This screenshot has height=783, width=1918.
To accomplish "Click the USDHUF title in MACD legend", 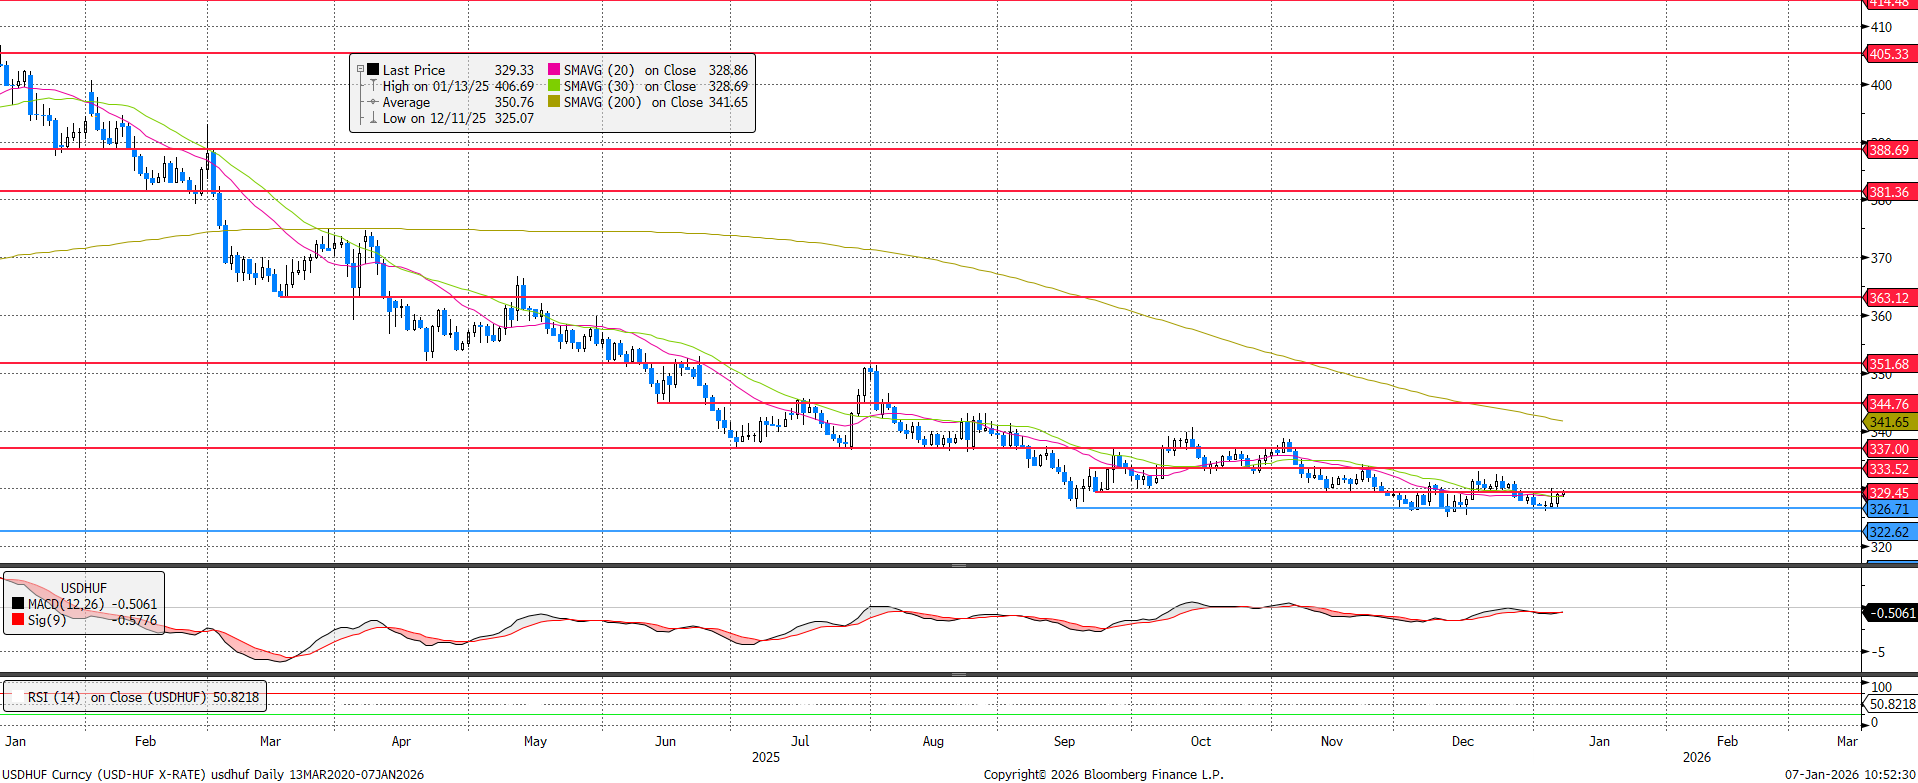I will tap(84, 588).
